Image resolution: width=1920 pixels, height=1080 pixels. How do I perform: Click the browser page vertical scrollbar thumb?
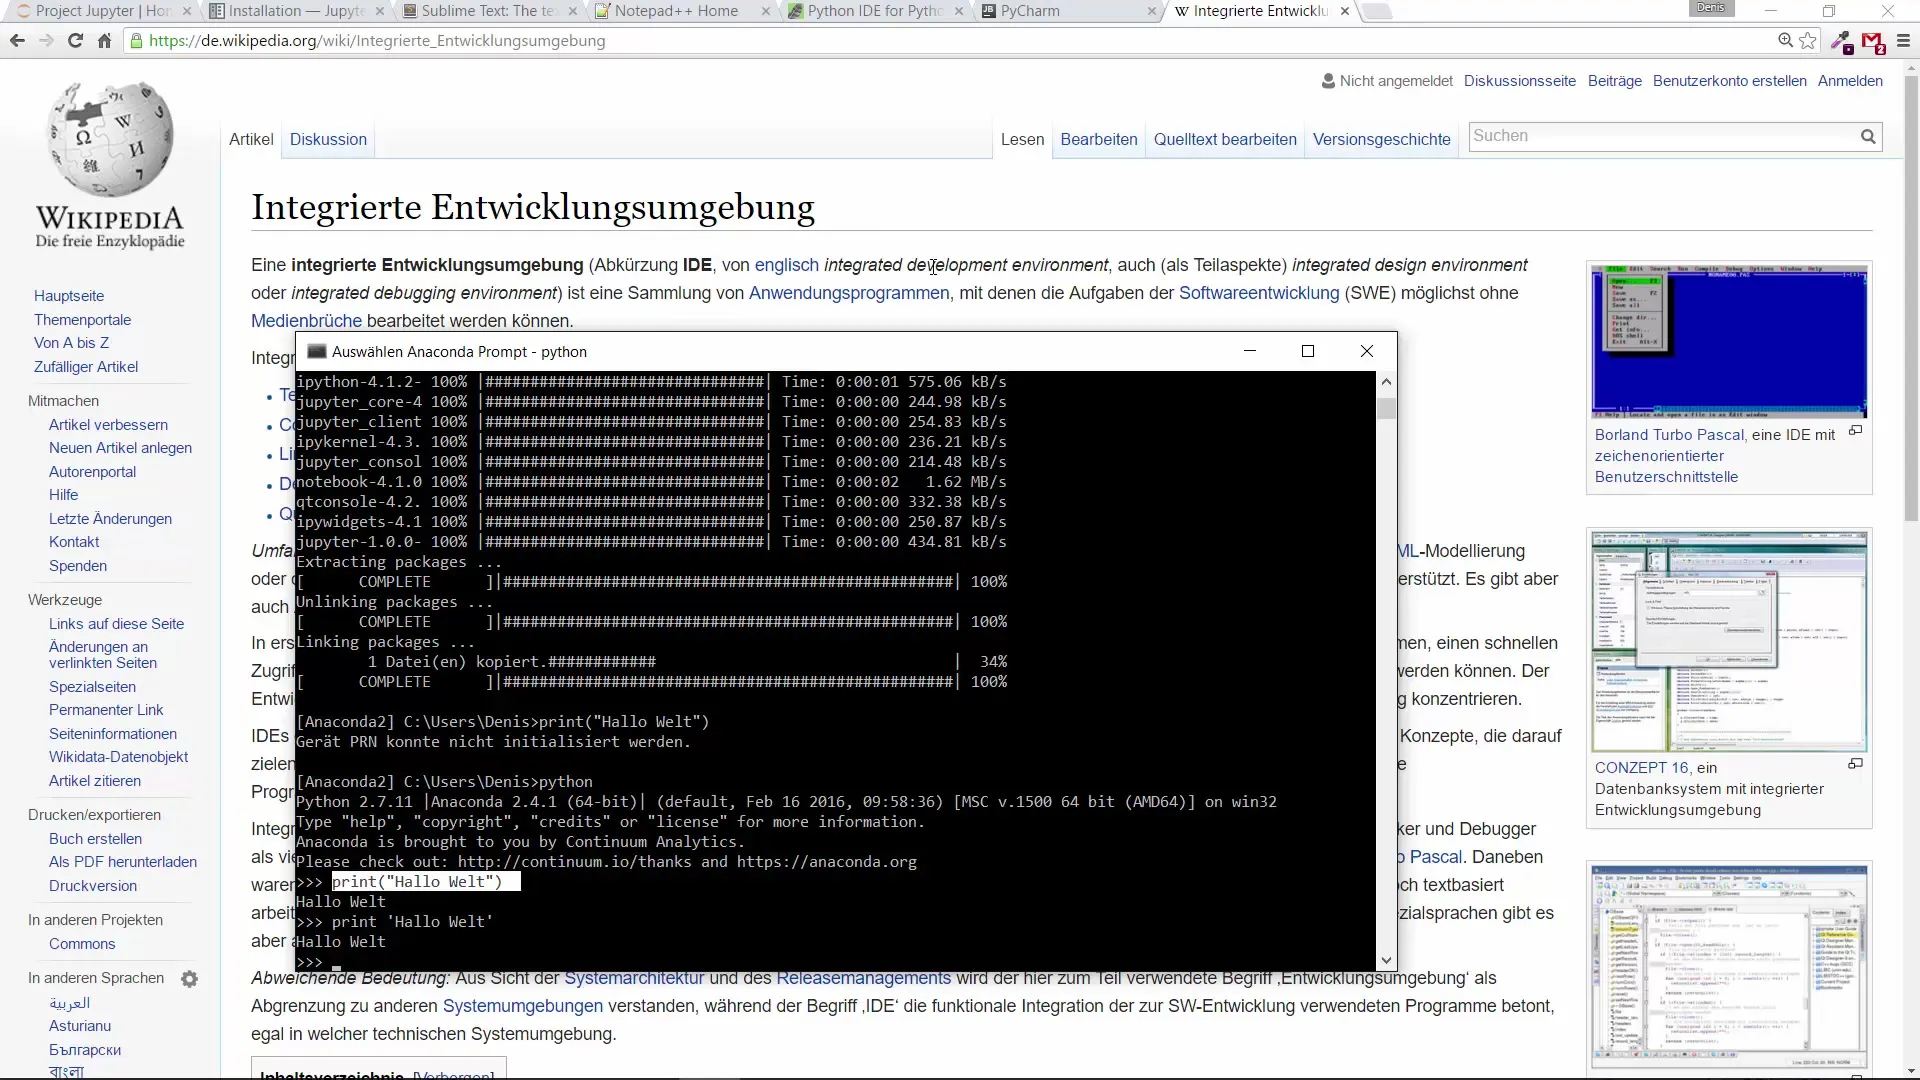1911,300
